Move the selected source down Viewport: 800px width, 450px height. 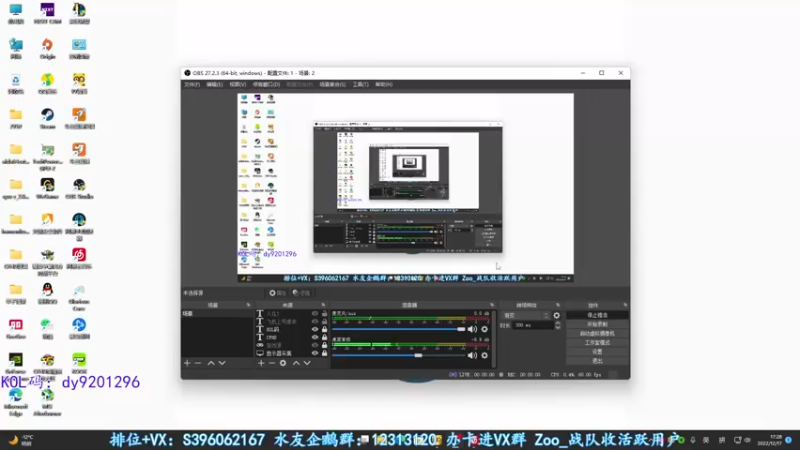(307, 363)
